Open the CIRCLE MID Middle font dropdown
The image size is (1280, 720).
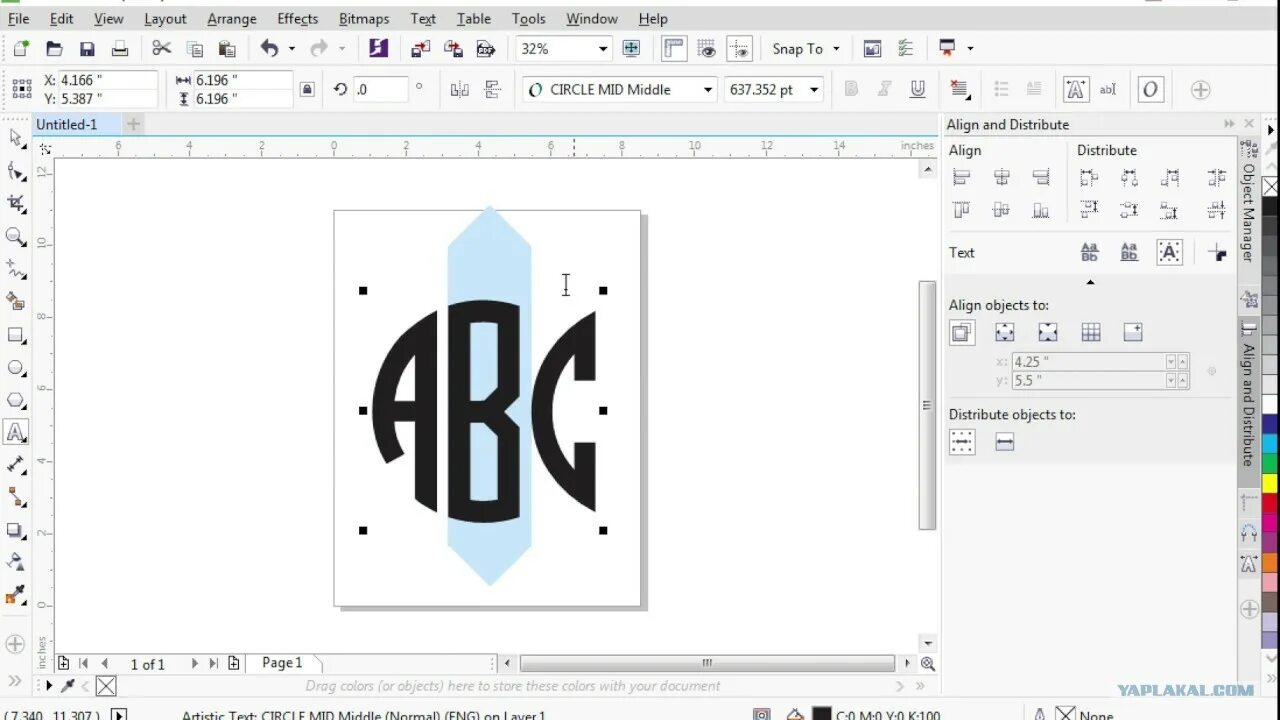[x=707, y=89]
